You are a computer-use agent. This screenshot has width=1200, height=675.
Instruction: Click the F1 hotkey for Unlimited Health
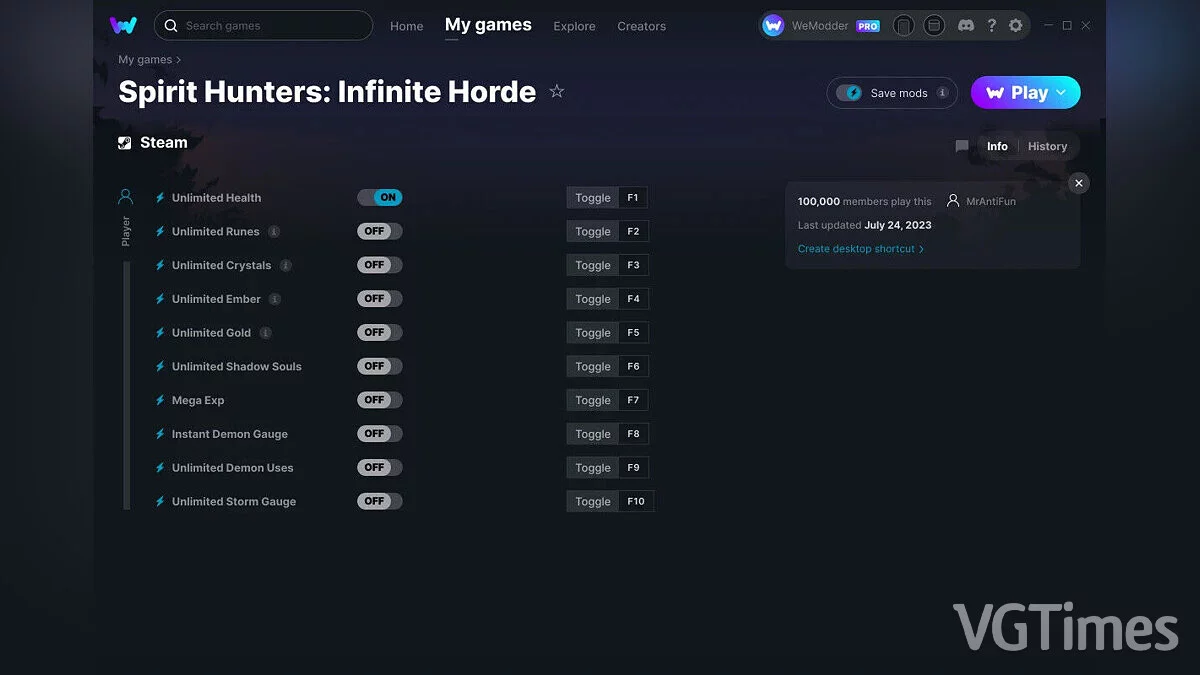(633, 198)
